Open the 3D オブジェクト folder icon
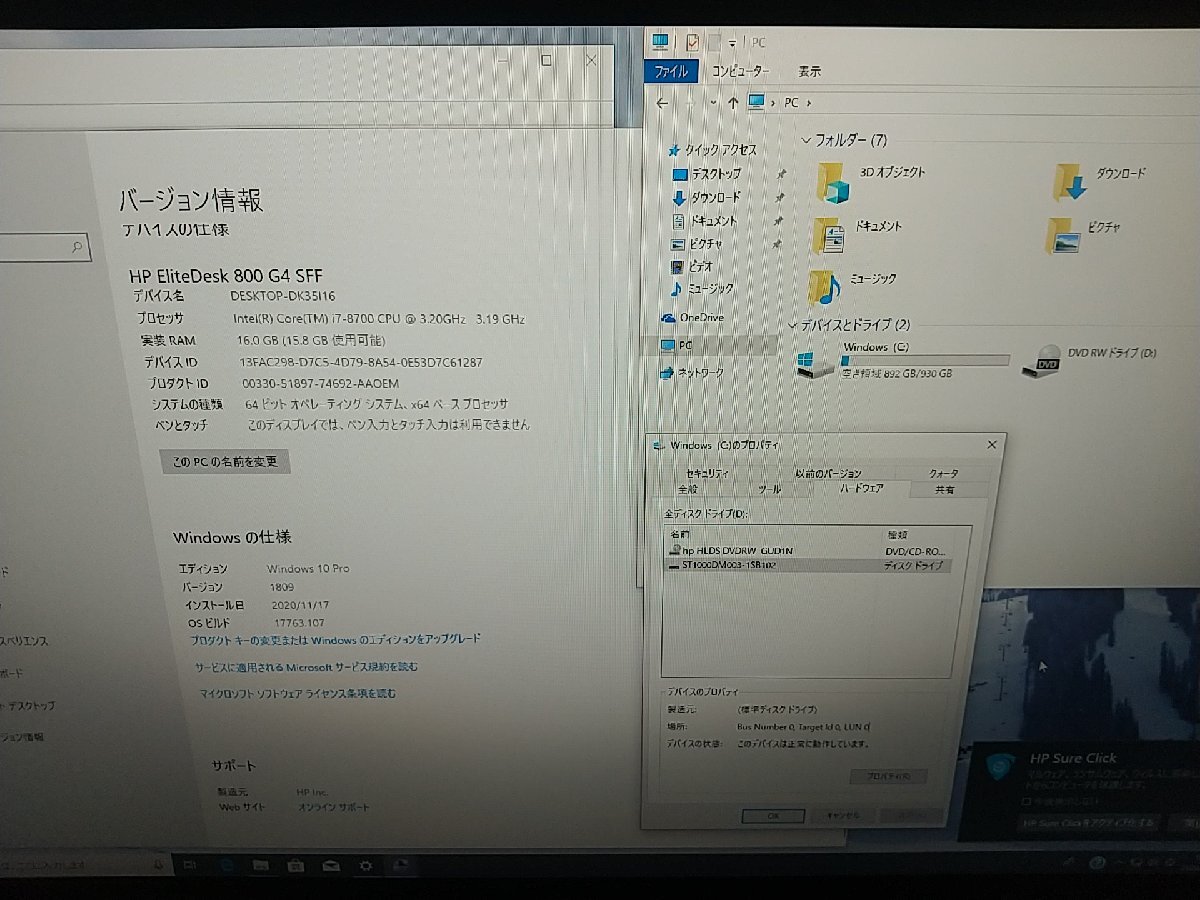Image resolution: width=1200 pixels, height=900 pixels. click(x=832, y=181)
